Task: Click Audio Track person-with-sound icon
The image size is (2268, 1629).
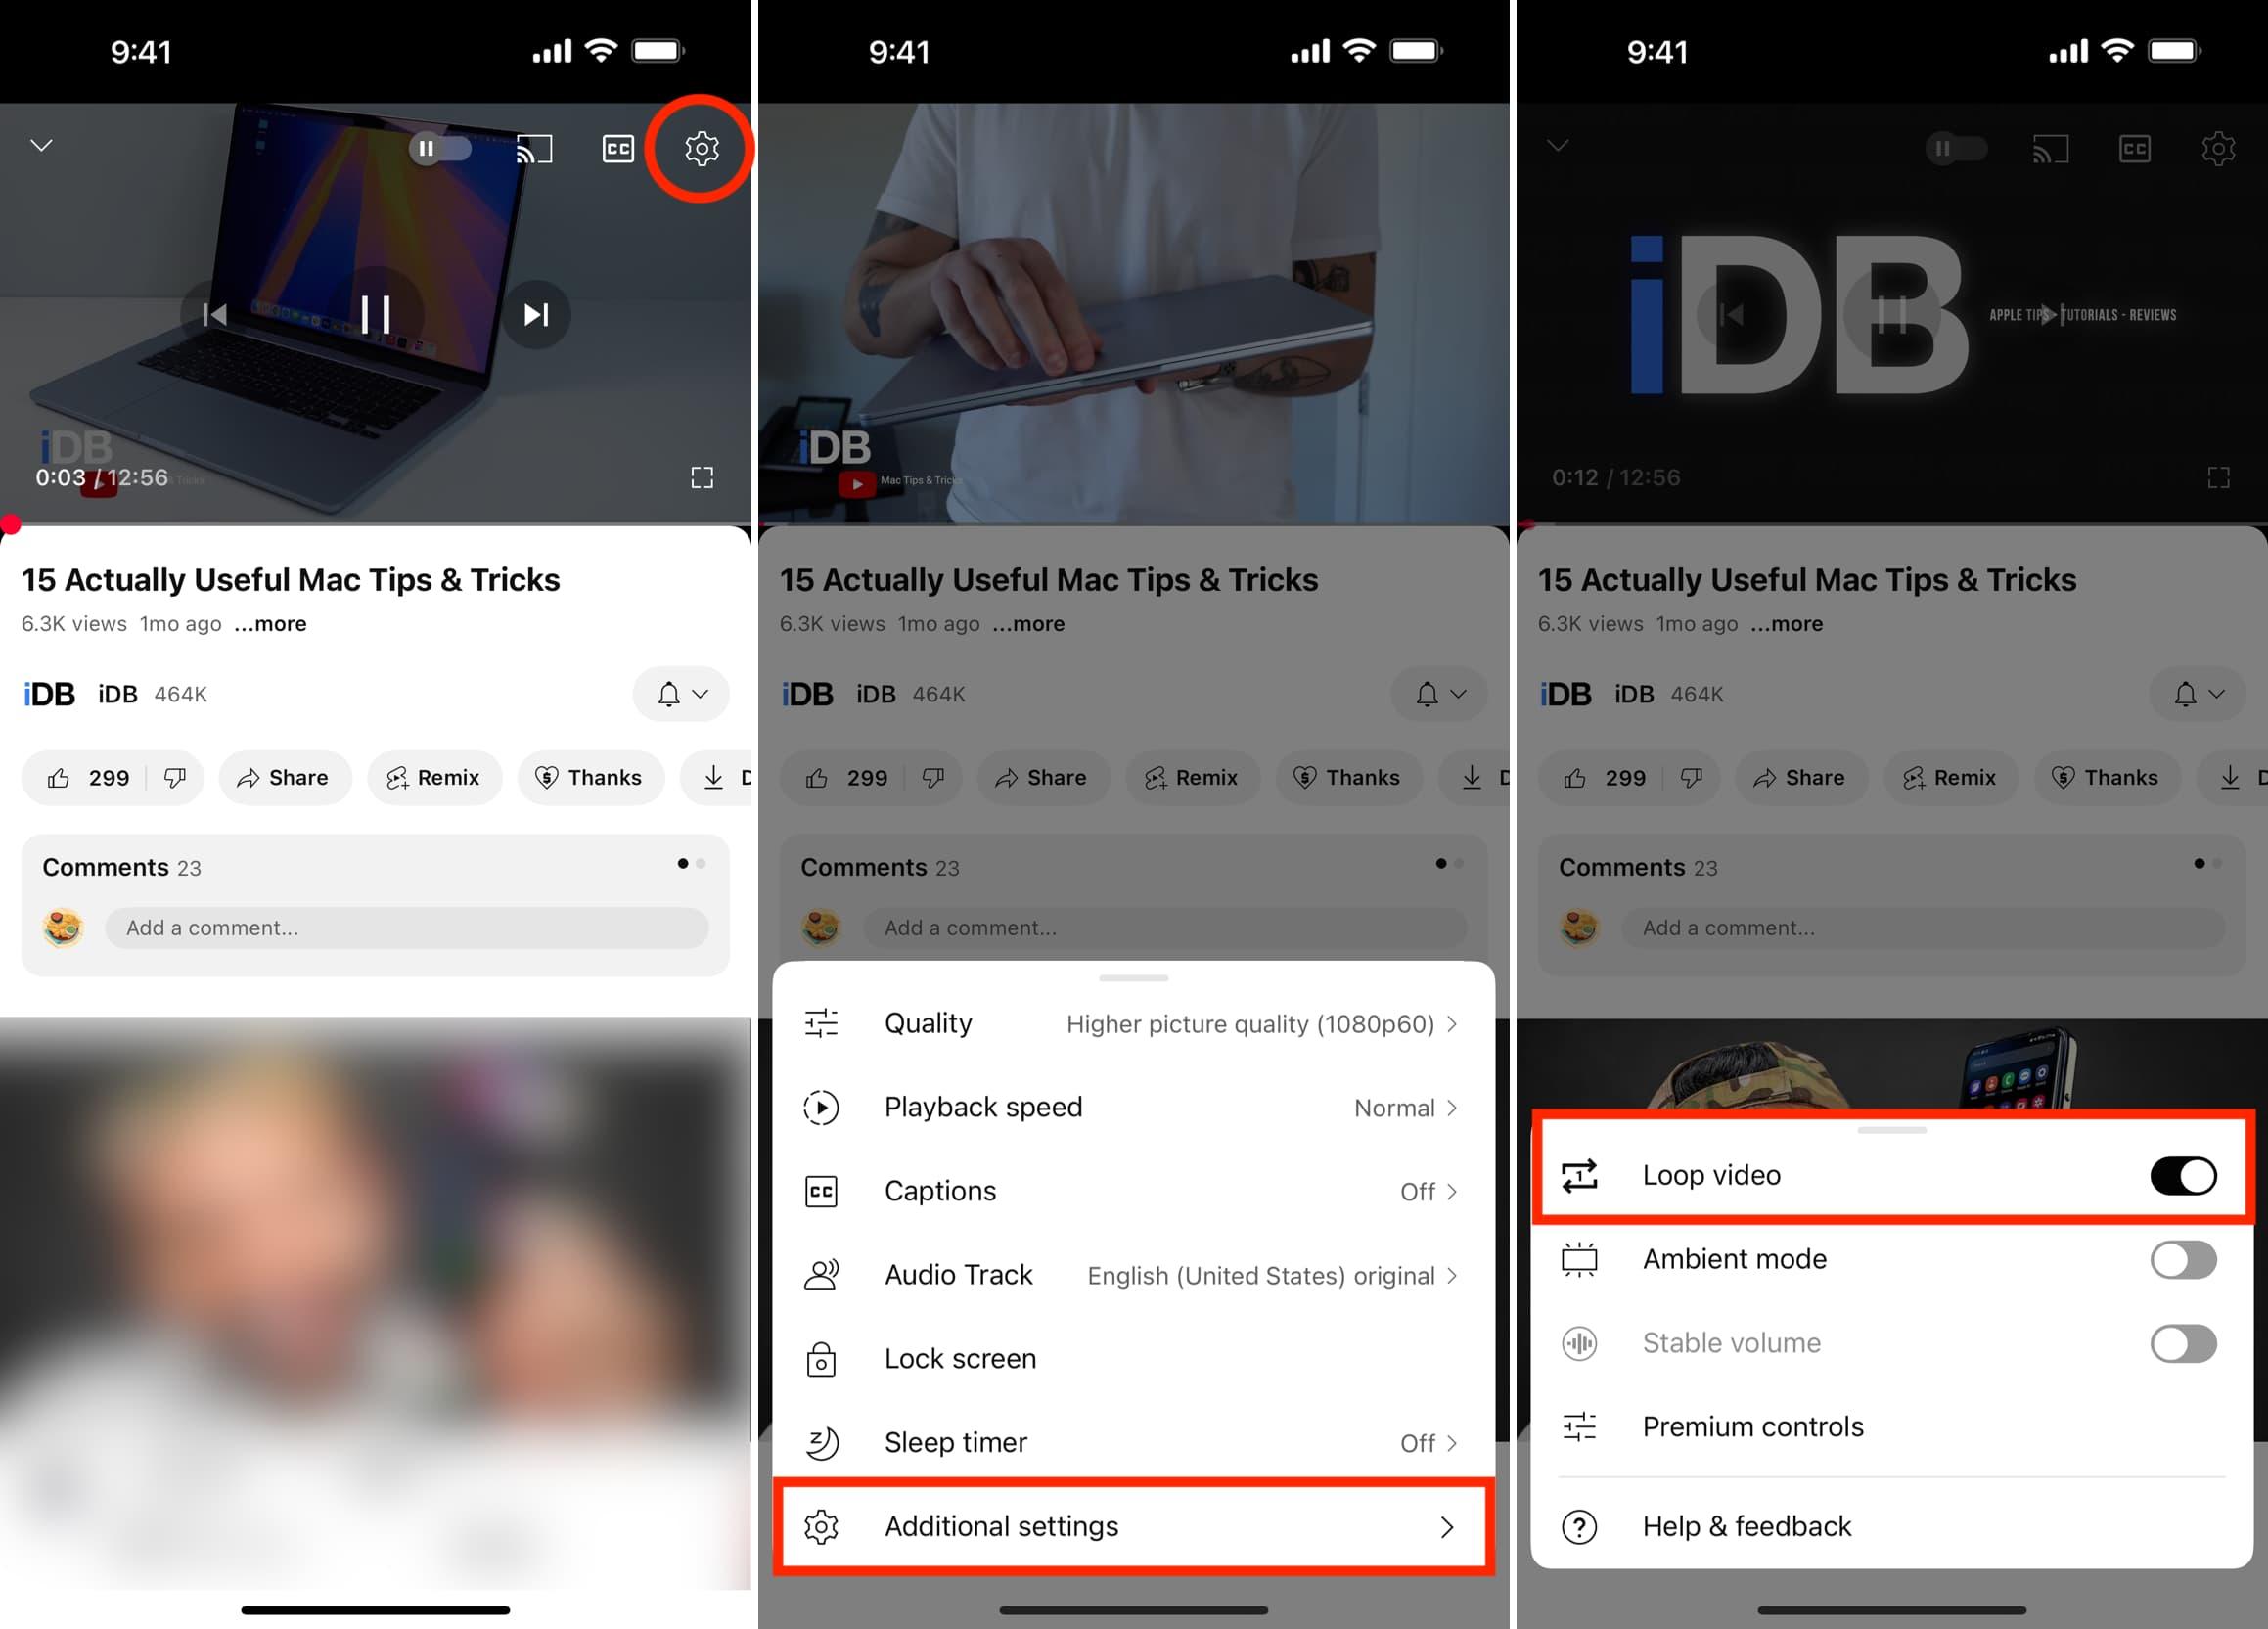Action: [821, 1276]
